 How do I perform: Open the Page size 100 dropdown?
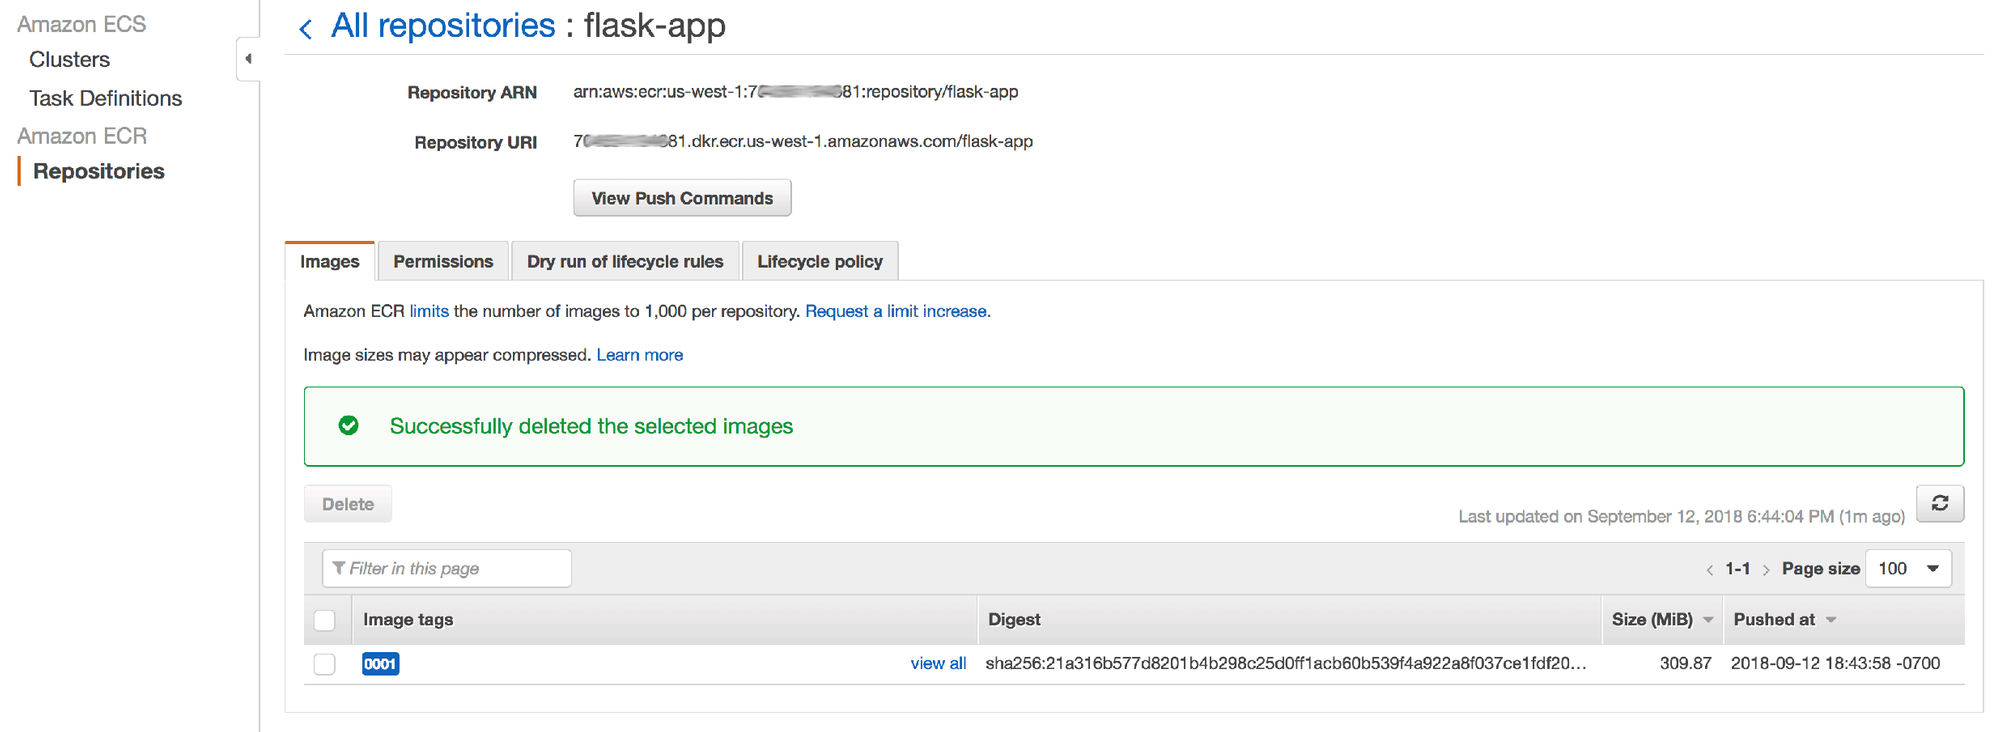[x=1908, y=568]
